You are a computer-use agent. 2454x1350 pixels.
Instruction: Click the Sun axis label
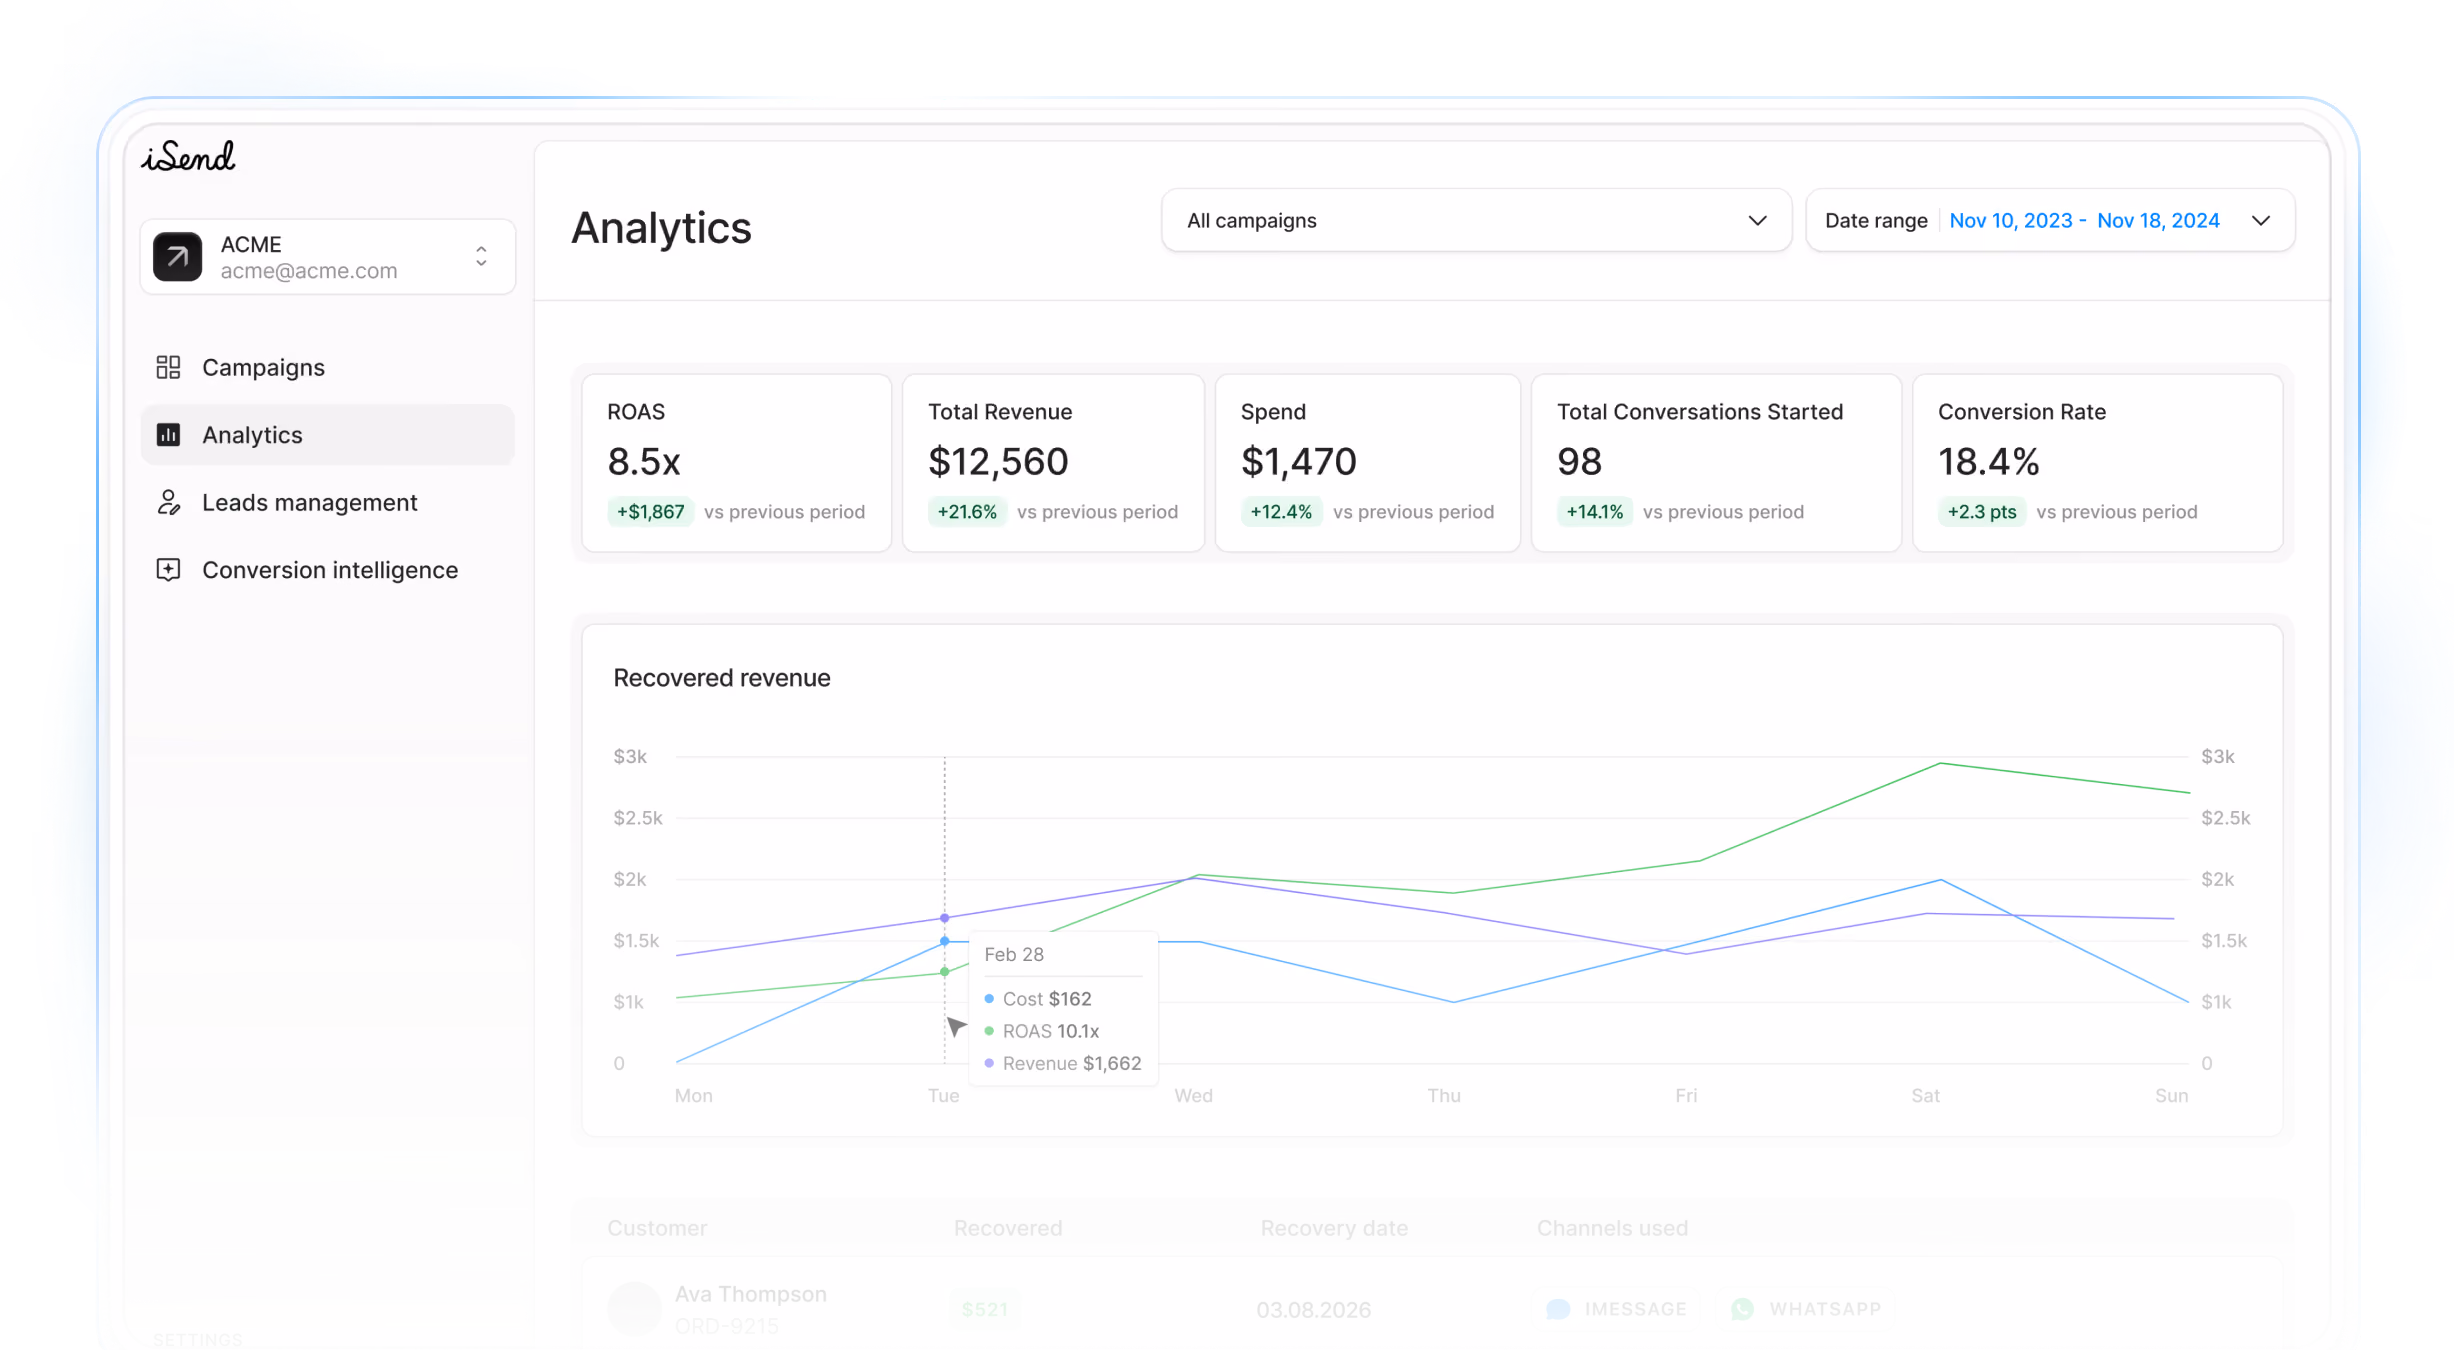point(2171,1095)
